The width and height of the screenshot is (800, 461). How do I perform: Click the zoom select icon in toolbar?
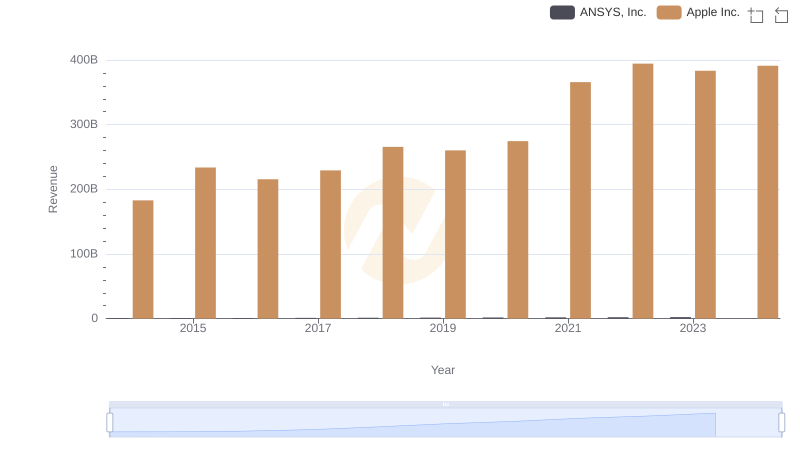pos(756,15)
